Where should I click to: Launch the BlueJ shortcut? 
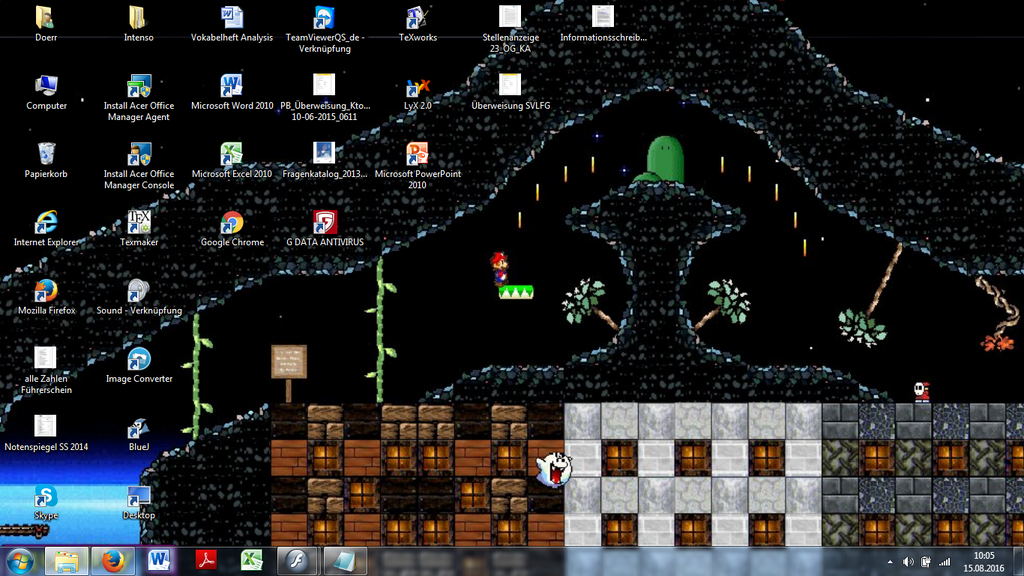pyautogui.click(x=138, y=427)
